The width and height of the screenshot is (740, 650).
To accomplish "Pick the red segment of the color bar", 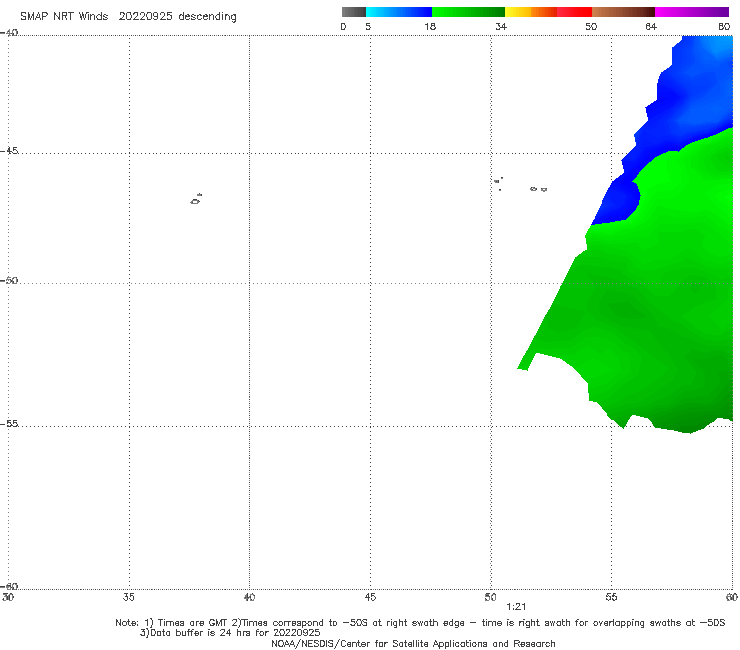I will pos(574,12).
